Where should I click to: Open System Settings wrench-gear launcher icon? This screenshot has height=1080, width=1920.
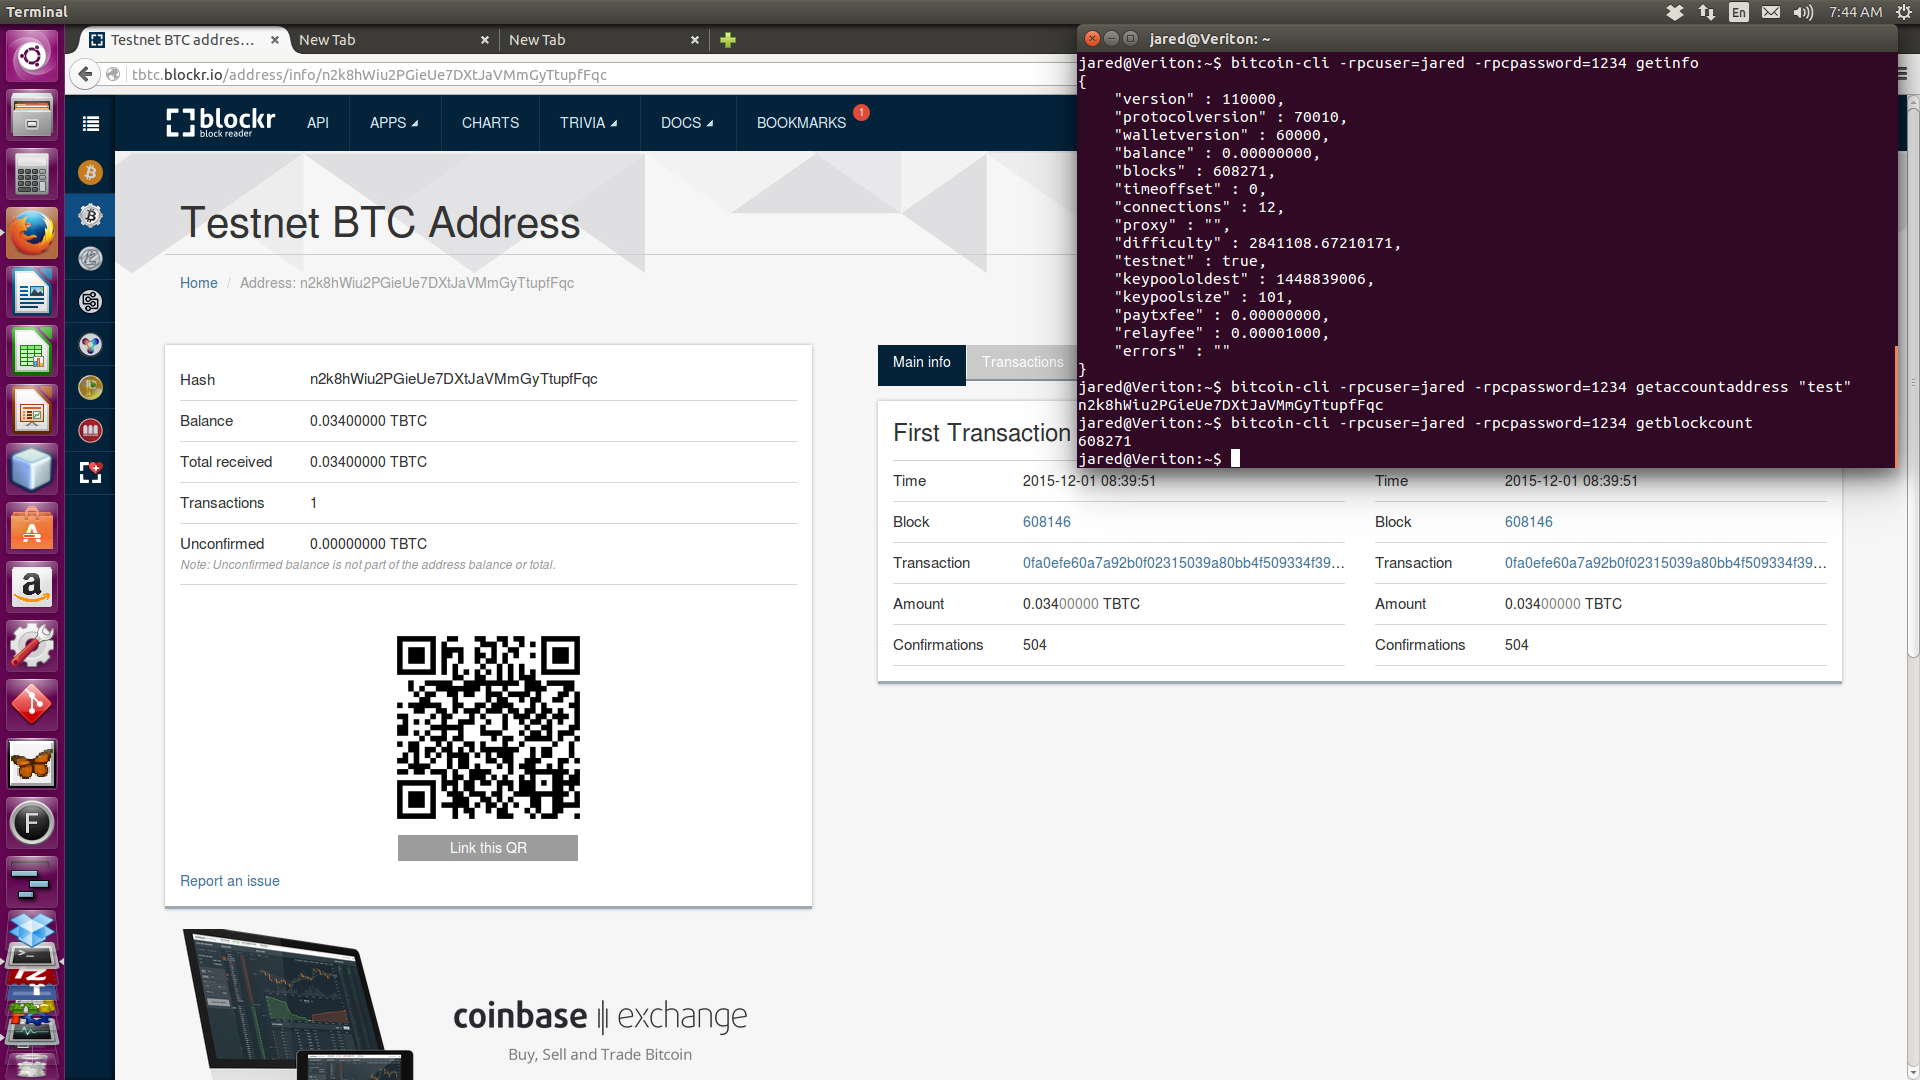pyautogui.click(x=32, y=646)
